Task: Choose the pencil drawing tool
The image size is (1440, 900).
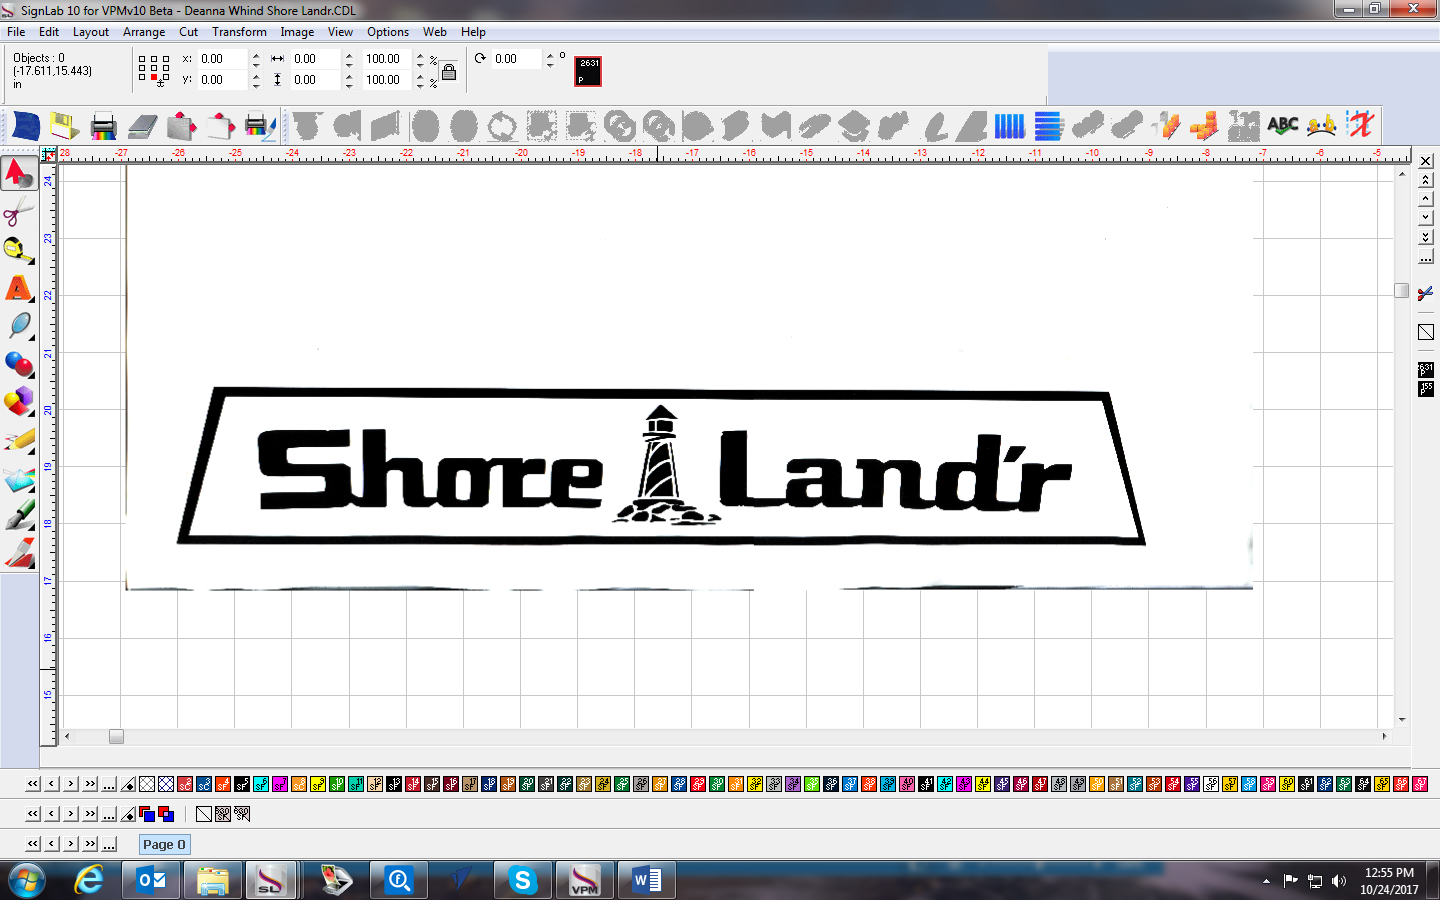Action: point(18,440)
